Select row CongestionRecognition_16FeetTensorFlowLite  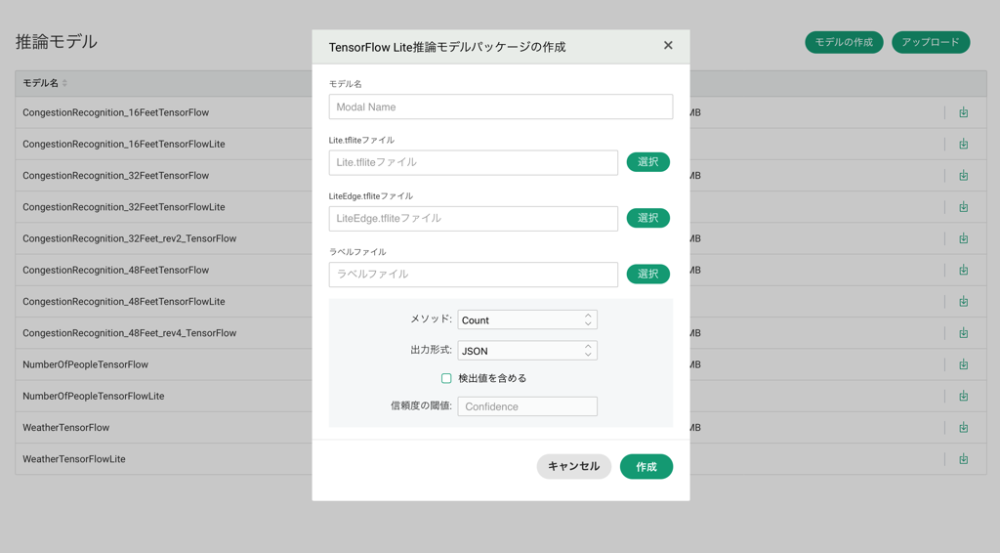501,144
